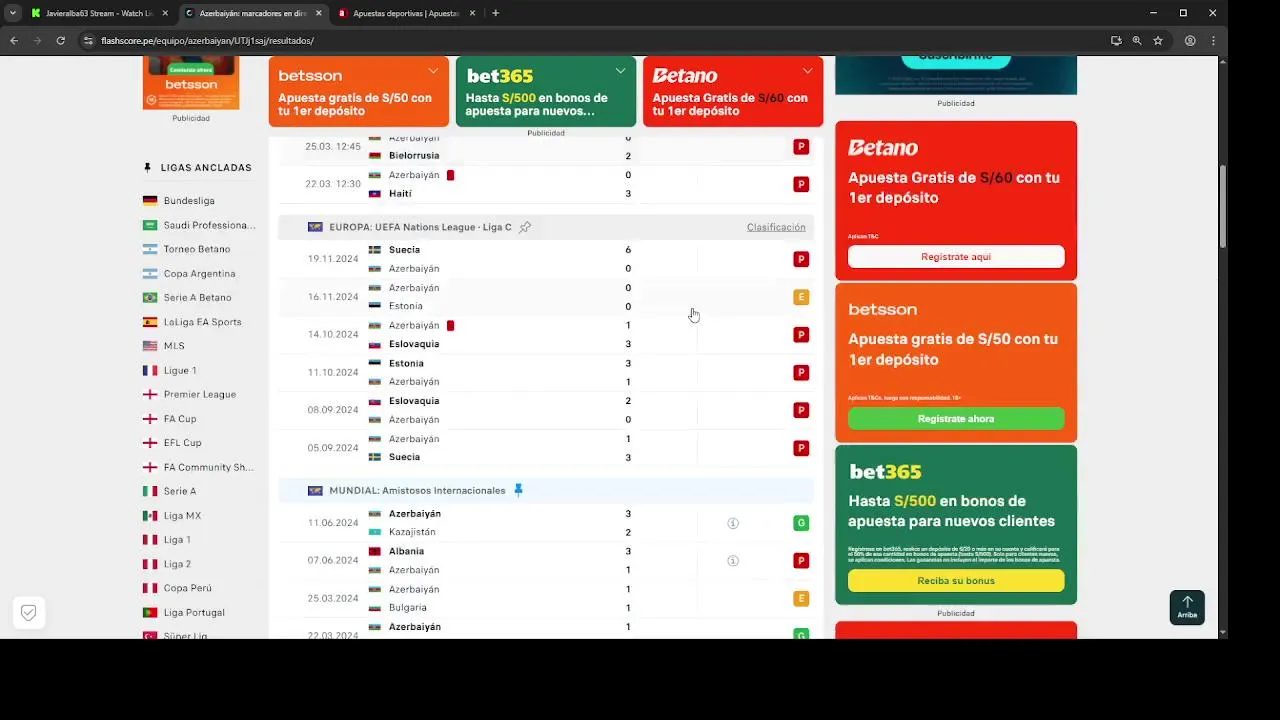Image resolution: width=1280 pixels, height=720 pixels.
Task: Open the tab search dropdown arrow
Action: click(x=12, y=13)
